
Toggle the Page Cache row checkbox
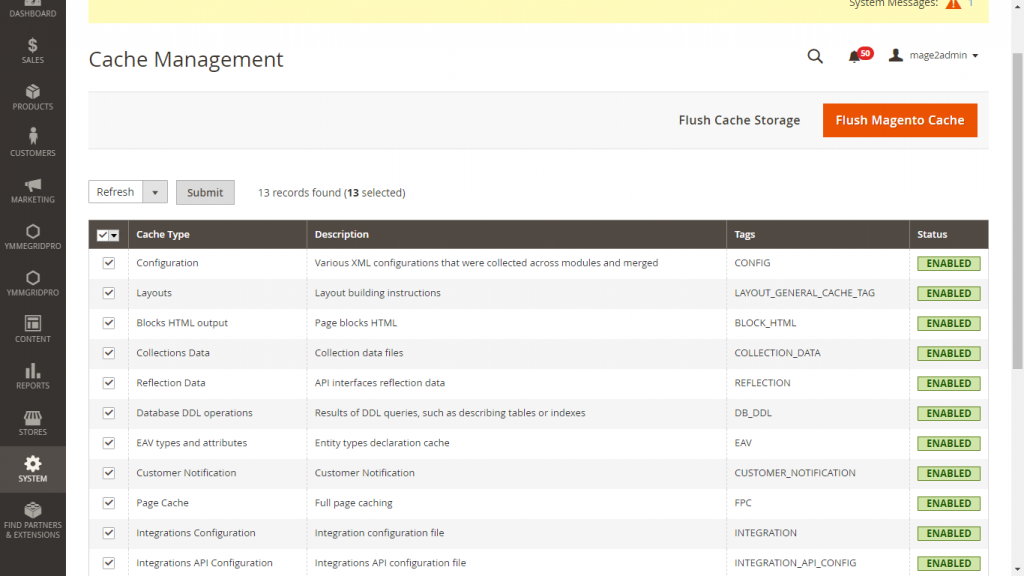[x=109, y=503]
